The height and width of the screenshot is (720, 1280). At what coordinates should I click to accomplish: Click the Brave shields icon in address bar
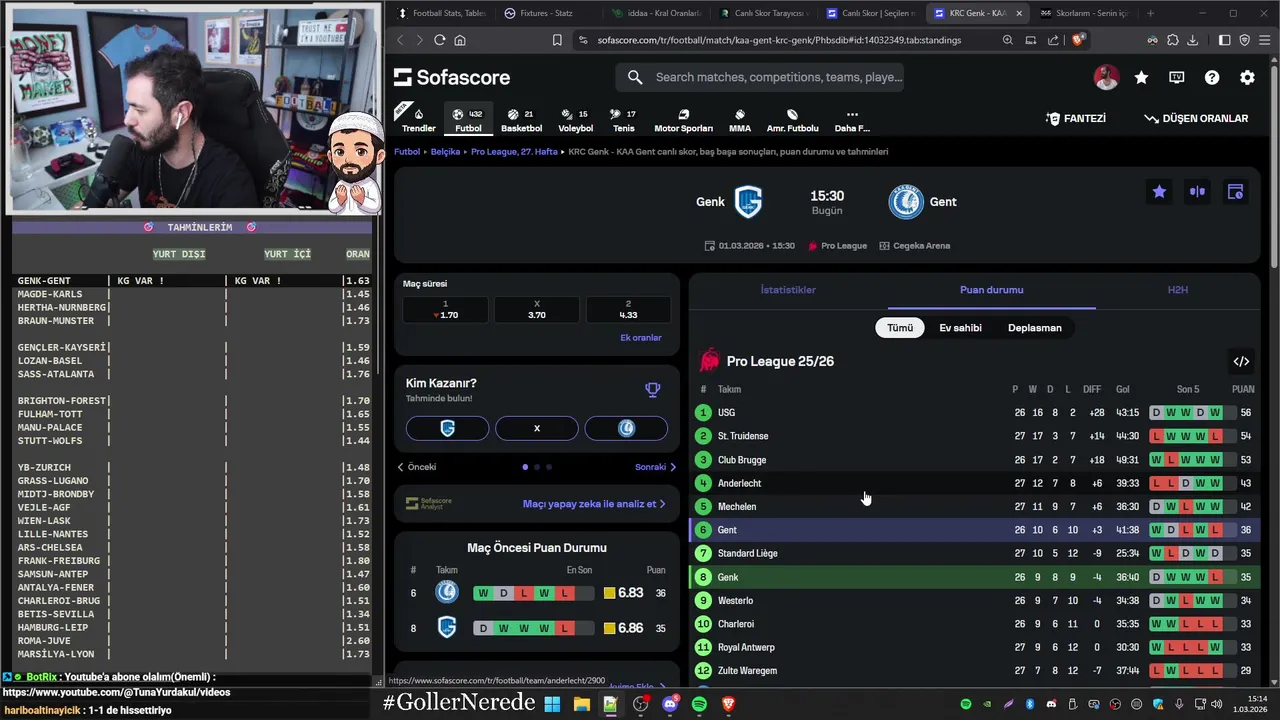(1078, 40)
